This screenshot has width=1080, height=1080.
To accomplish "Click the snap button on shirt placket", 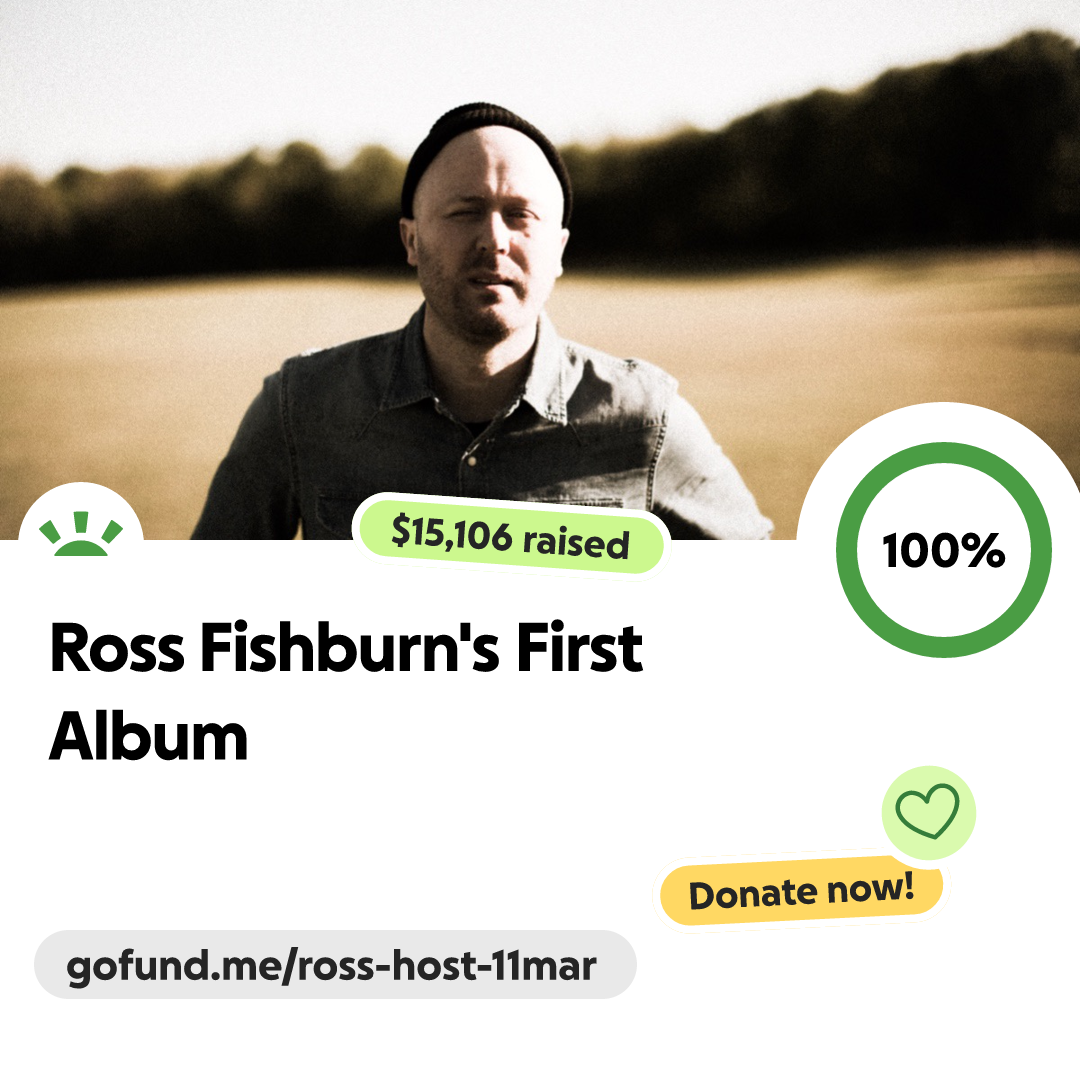I will point(472,461).
